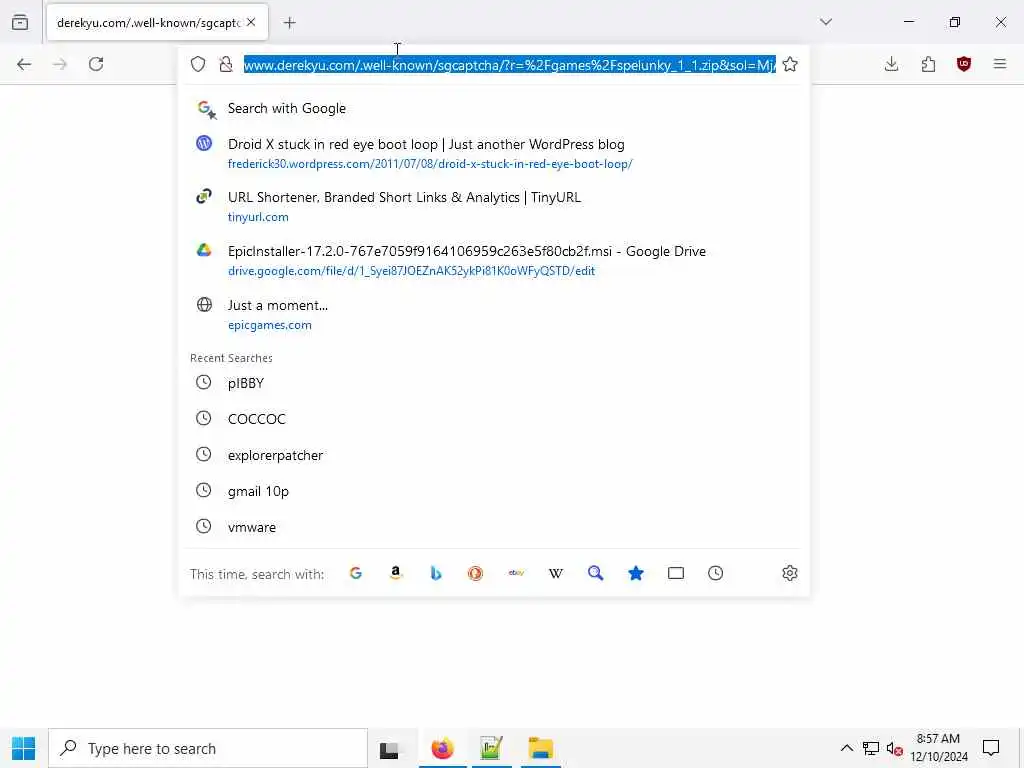Show hidden system tray icons
Image resolution: width=1024 pixels, height=768 pixels.
(x=846, y=748)
